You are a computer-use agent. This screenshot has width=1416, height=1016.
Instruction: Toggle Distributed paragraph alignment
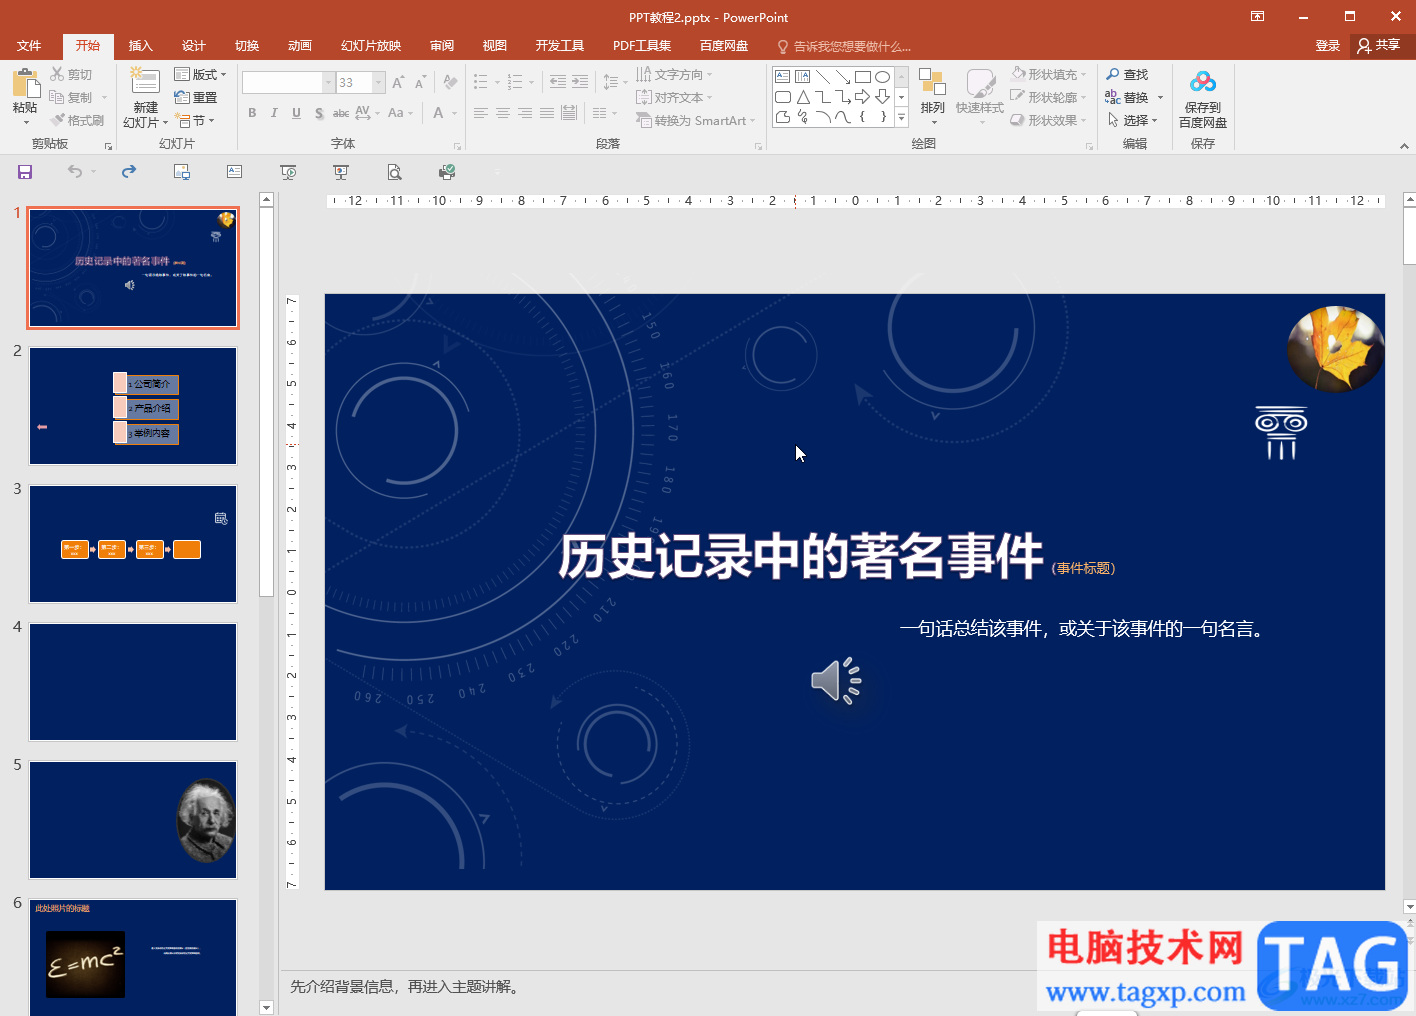click(569, 114)
